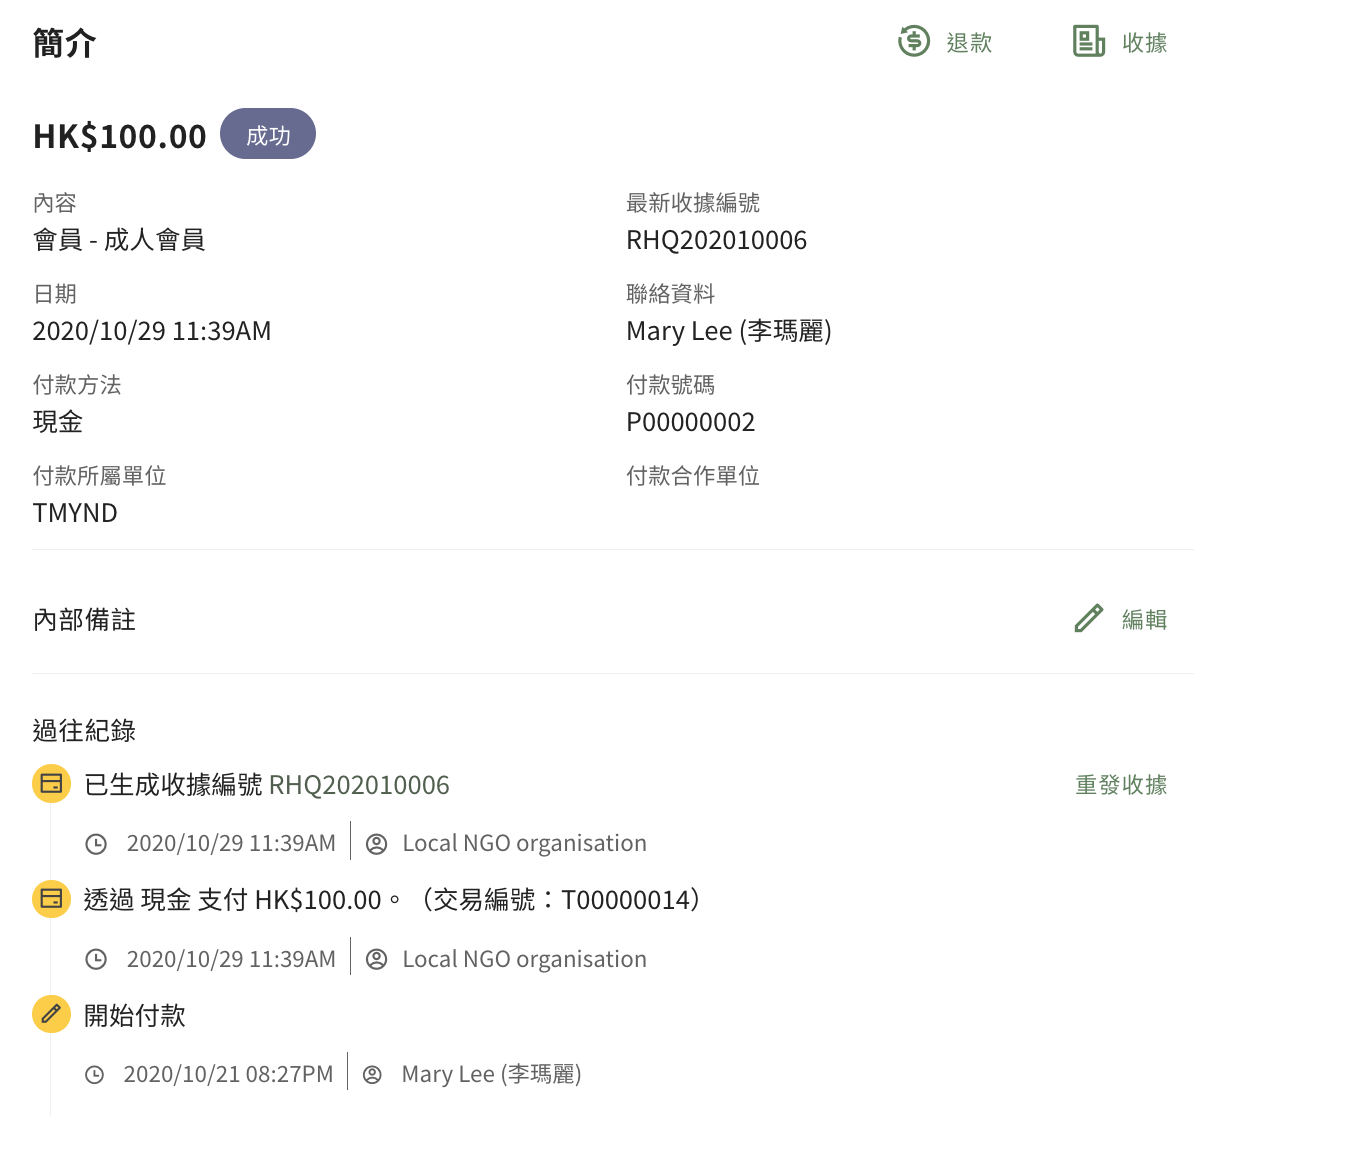Viewport: 1346px width, 1150px height.
Task: Select the card icon next to 現金 payment entry
Action: click(x=51, y=899)
